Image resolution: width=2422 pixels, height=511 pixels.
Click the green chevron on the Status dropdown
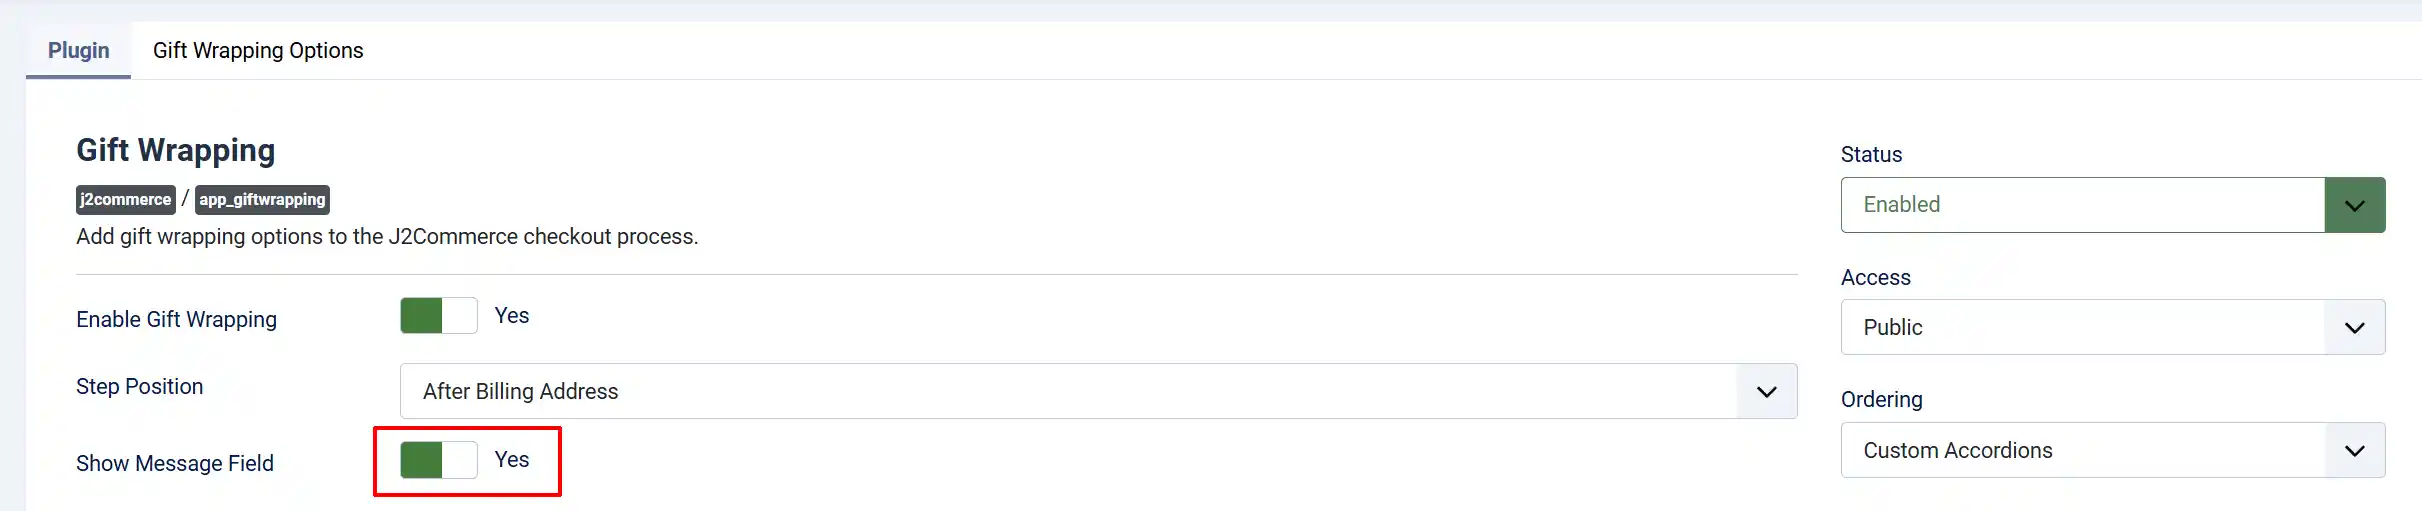2355,205
